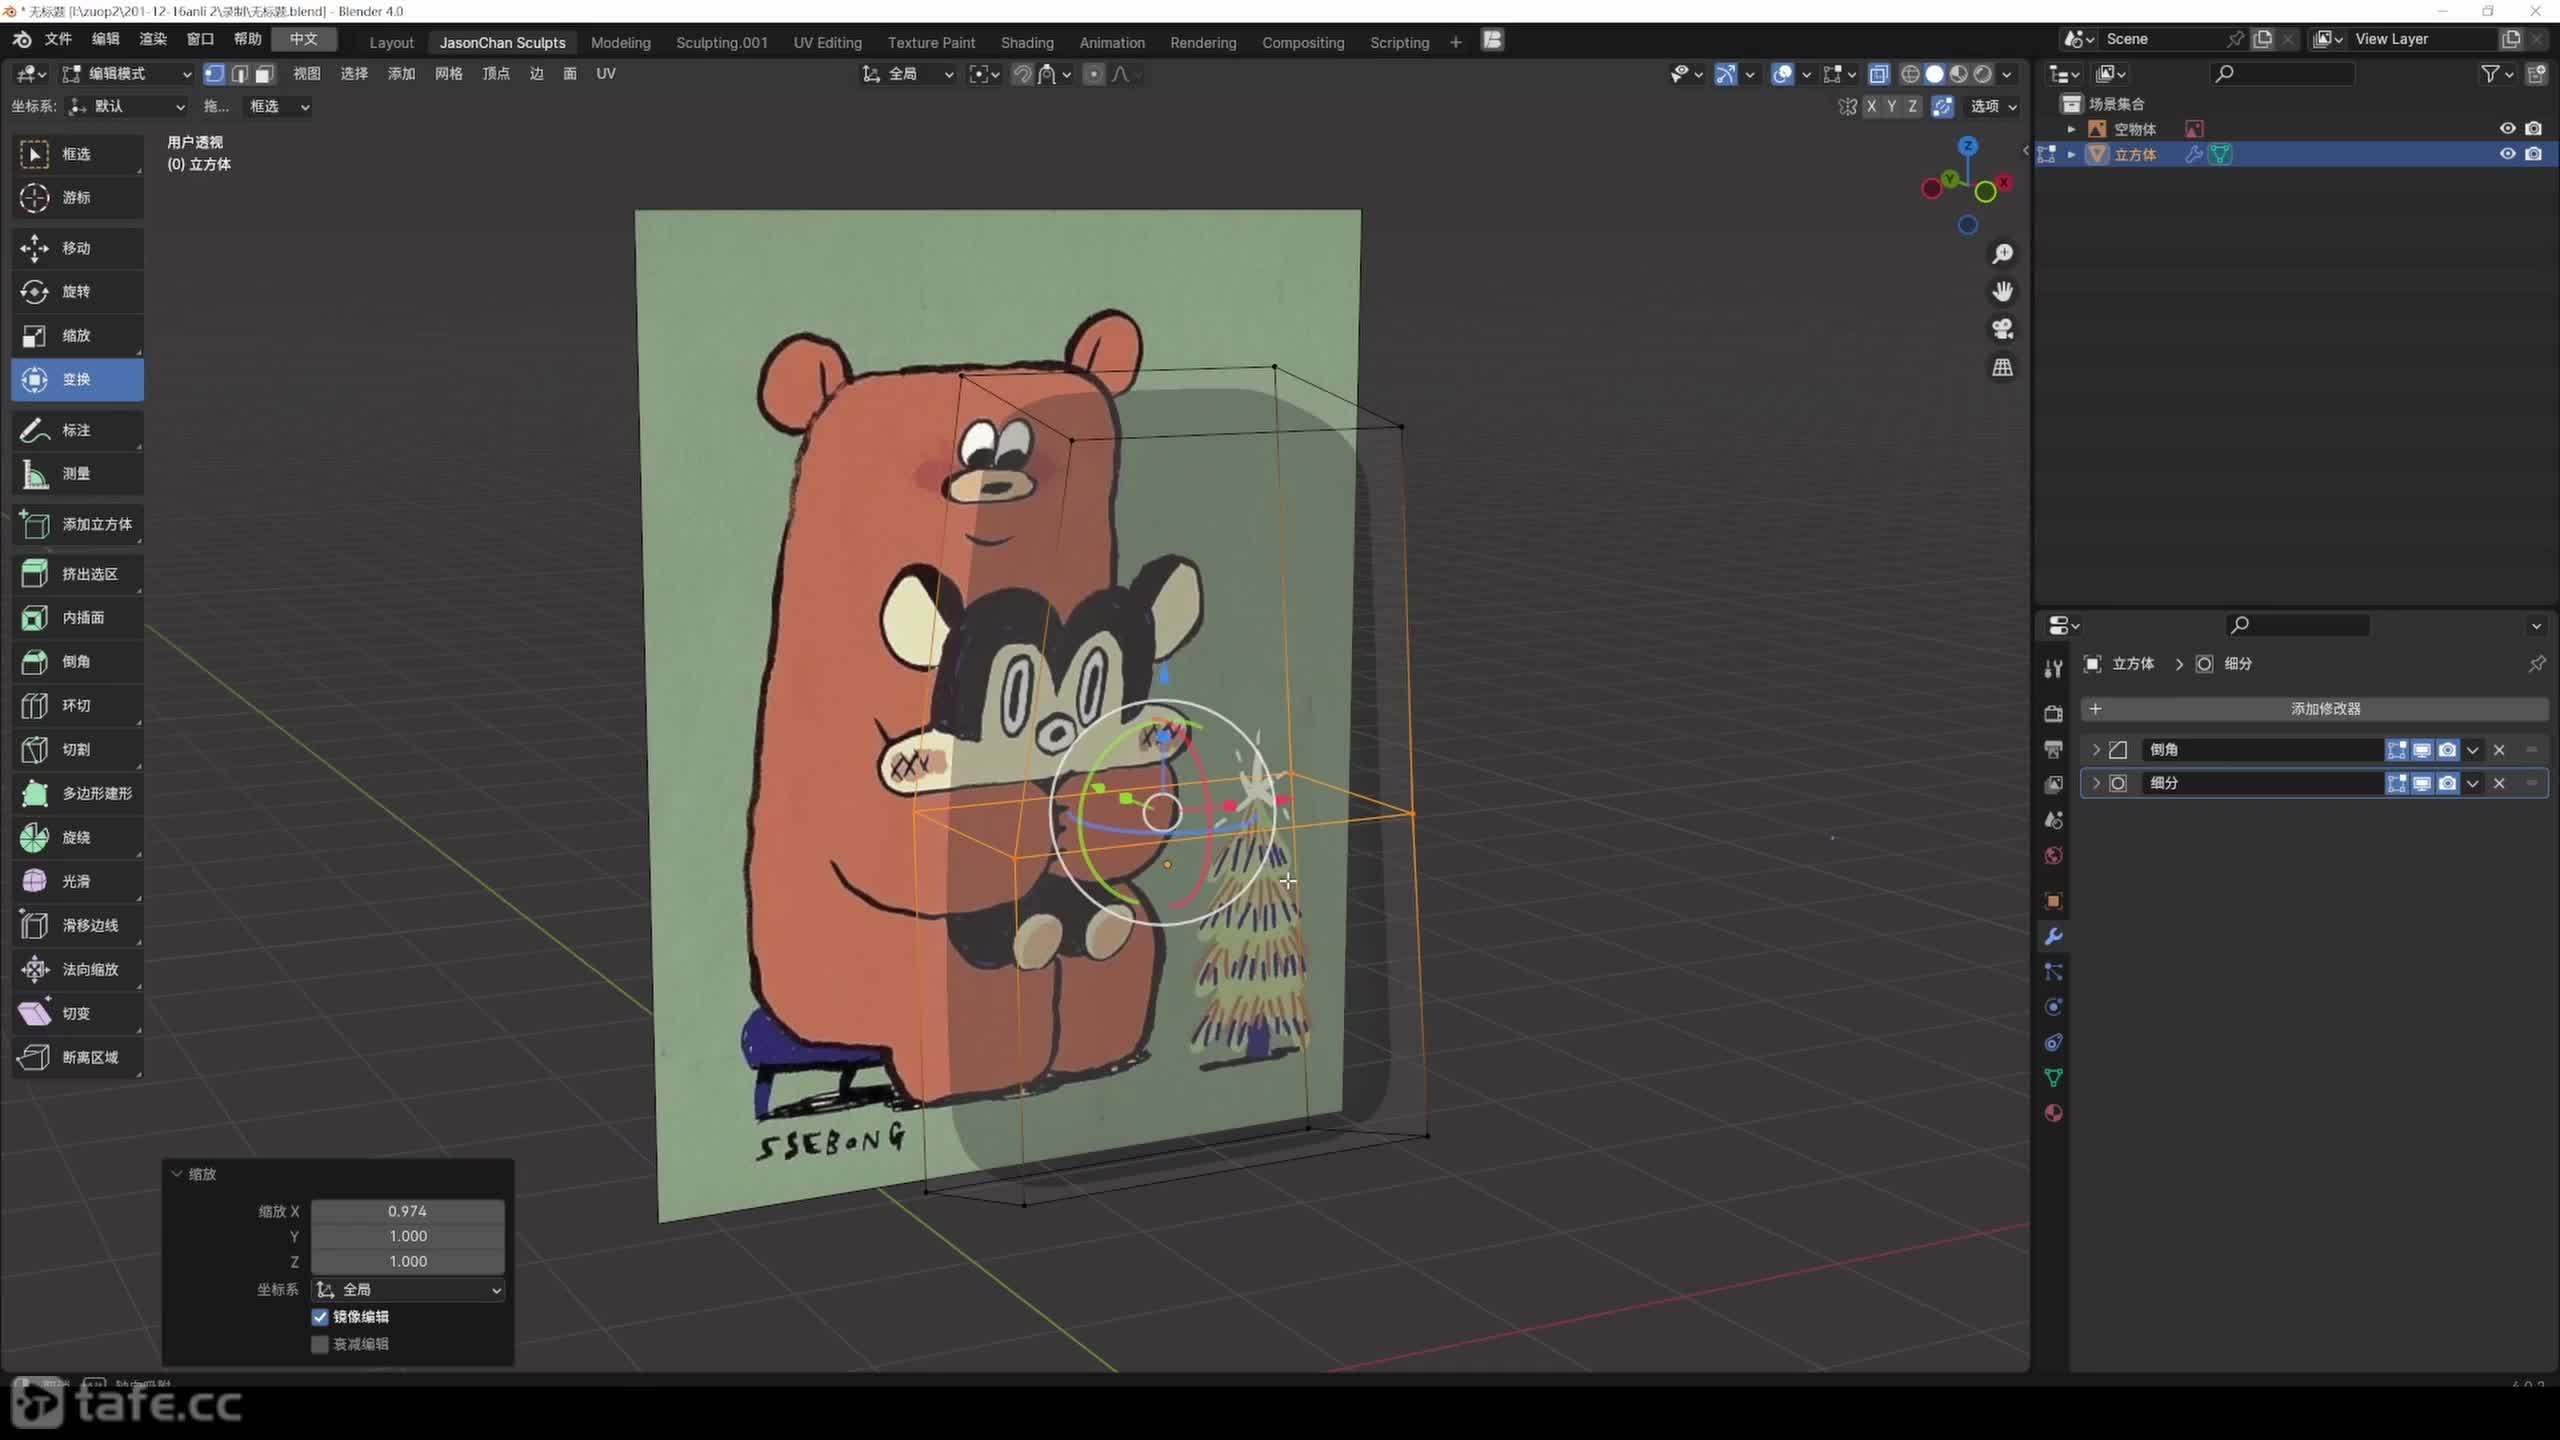2560x1440 pixels.
Task: Select the Poly Build (多边形建形) tool
Action: [78, 794]
